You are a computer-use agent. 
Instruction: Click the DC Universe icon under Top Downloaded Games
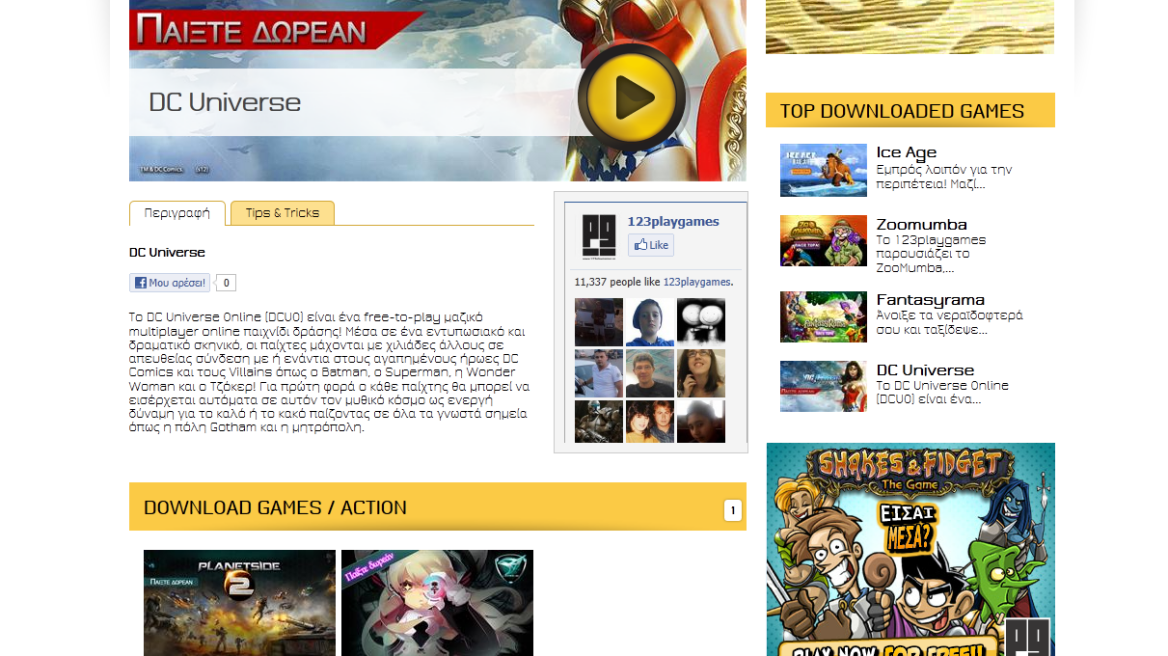point(822,386)
